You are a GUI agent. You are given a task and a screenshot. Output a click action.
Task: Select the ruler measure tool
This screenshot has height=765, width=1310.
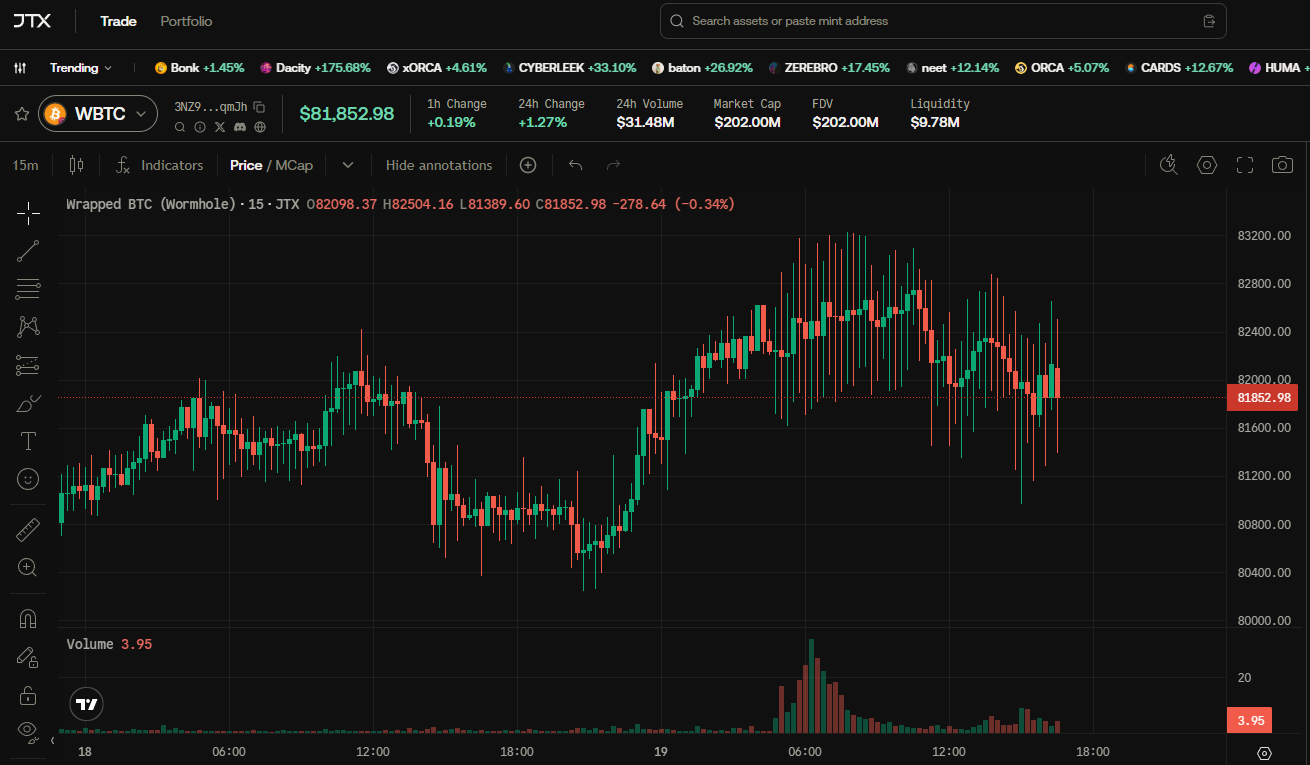pos(28,529)
